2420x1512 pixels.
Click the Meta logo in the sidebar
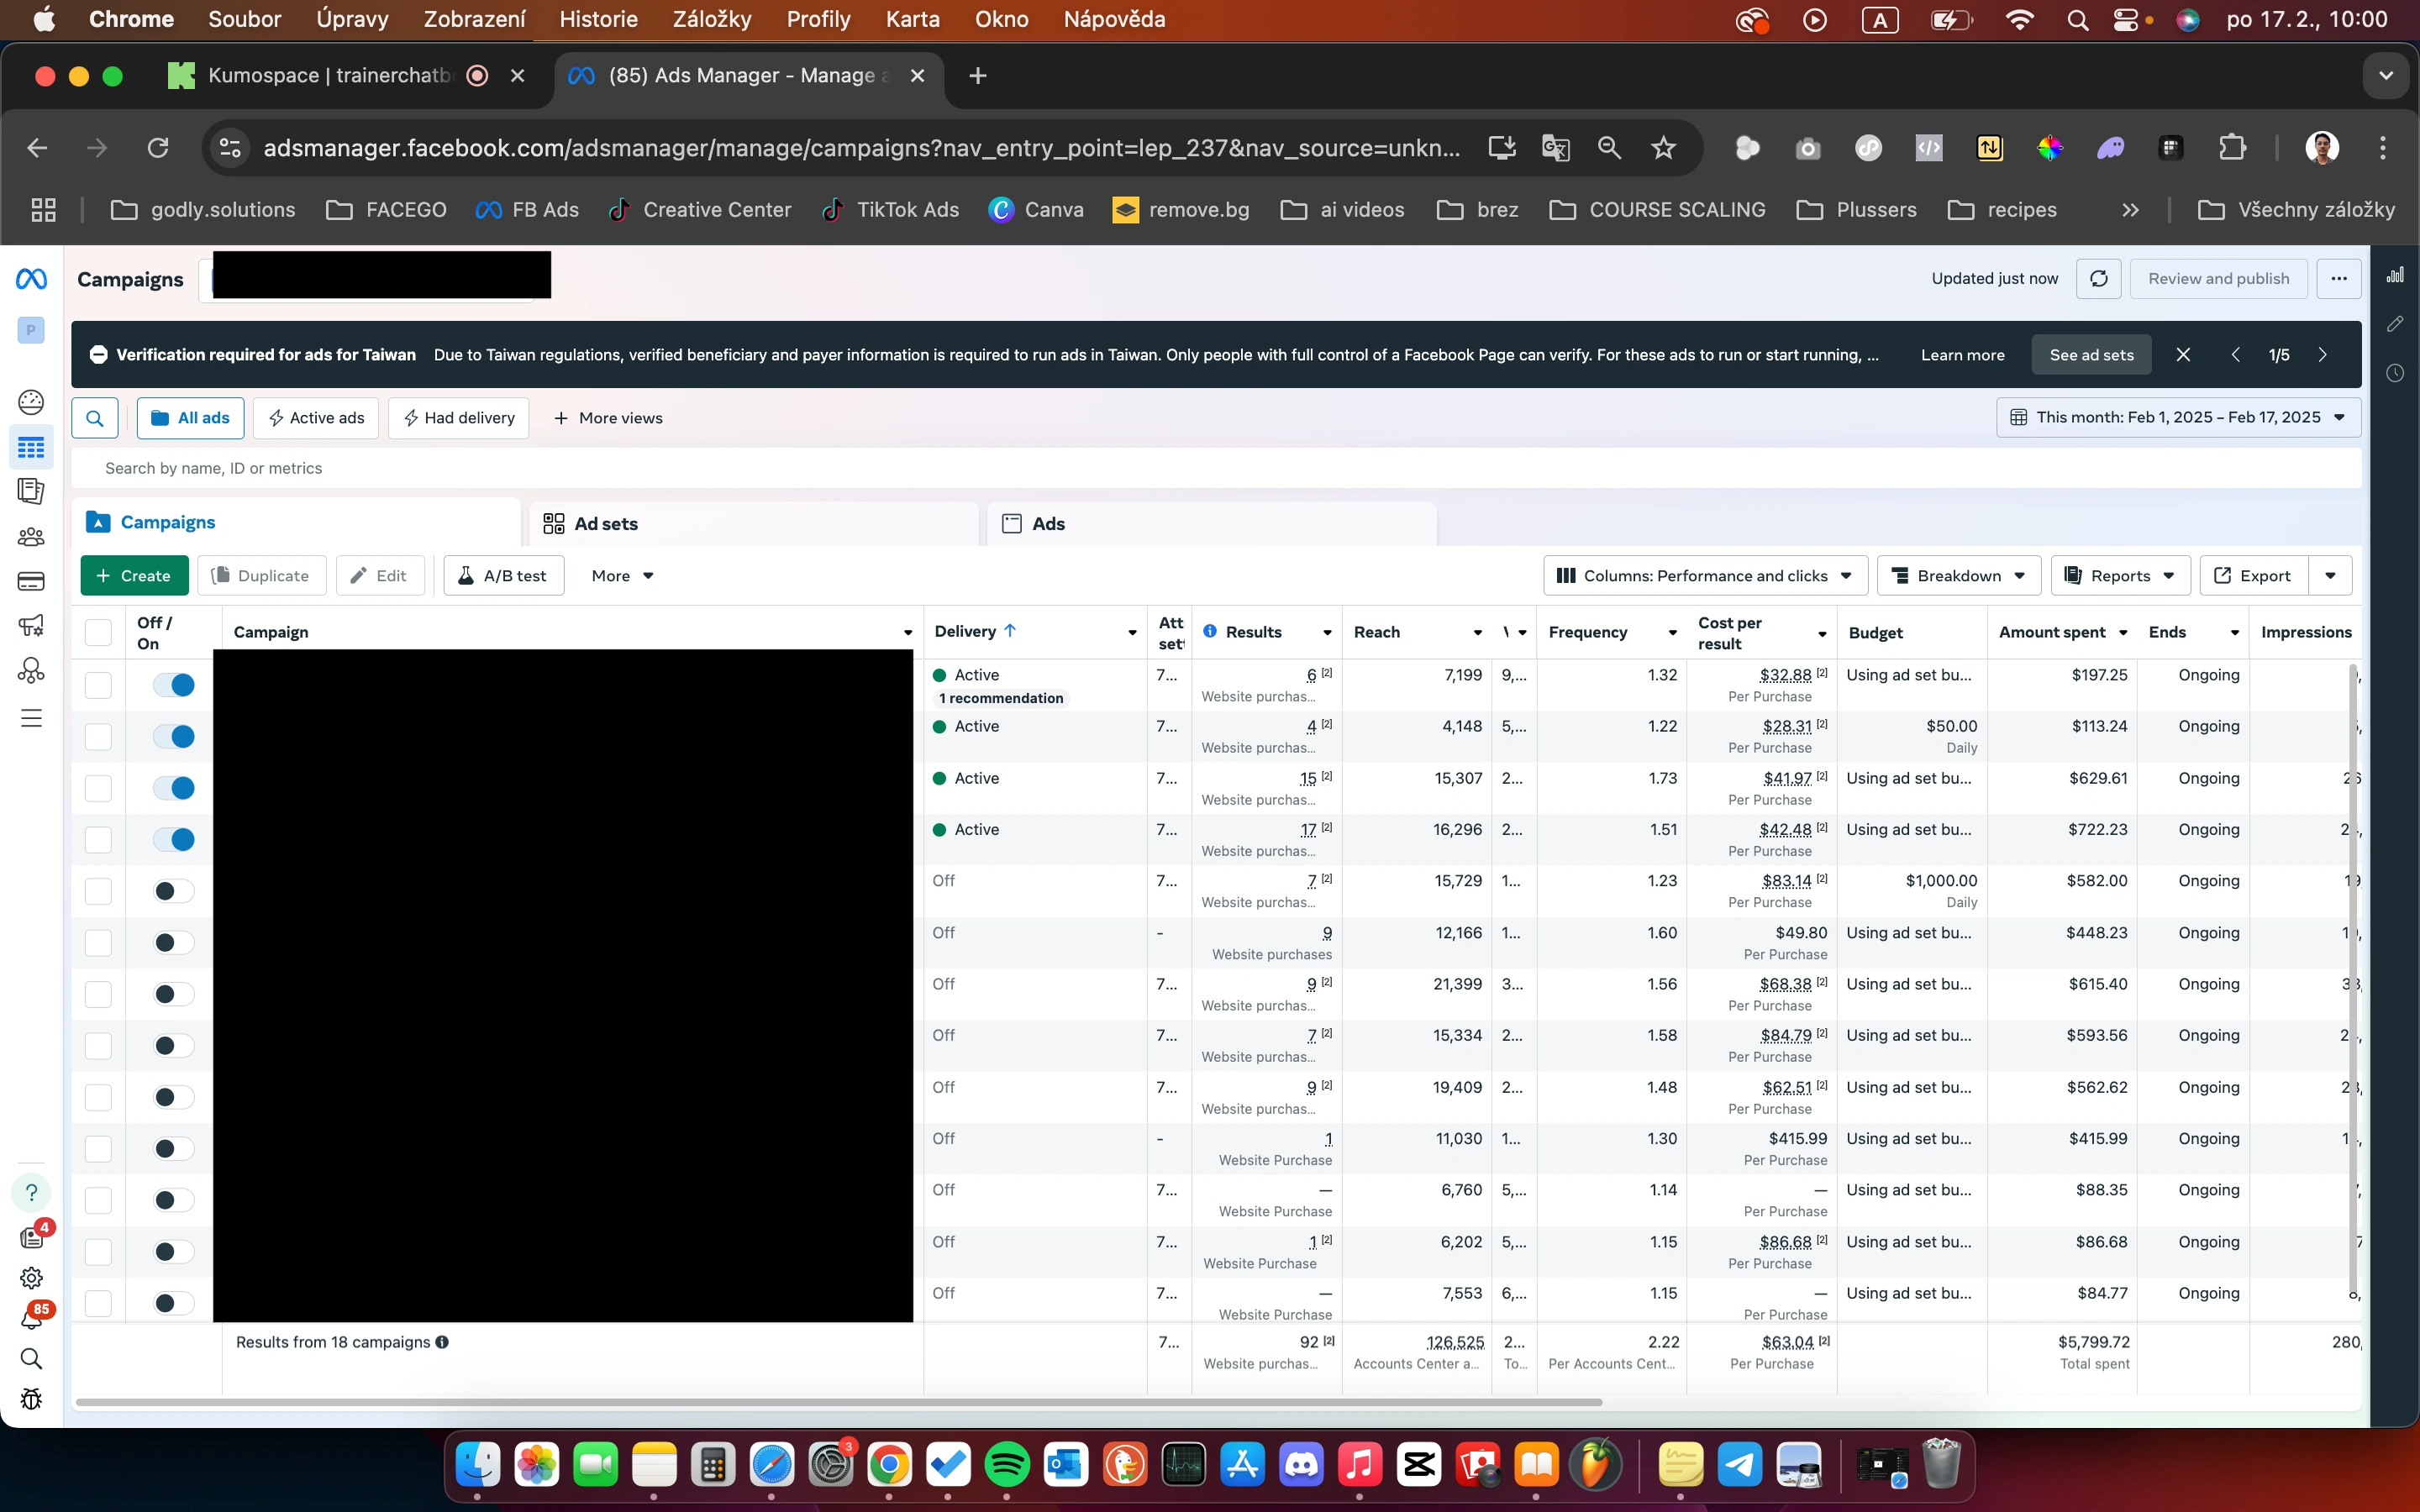(31, 279)
